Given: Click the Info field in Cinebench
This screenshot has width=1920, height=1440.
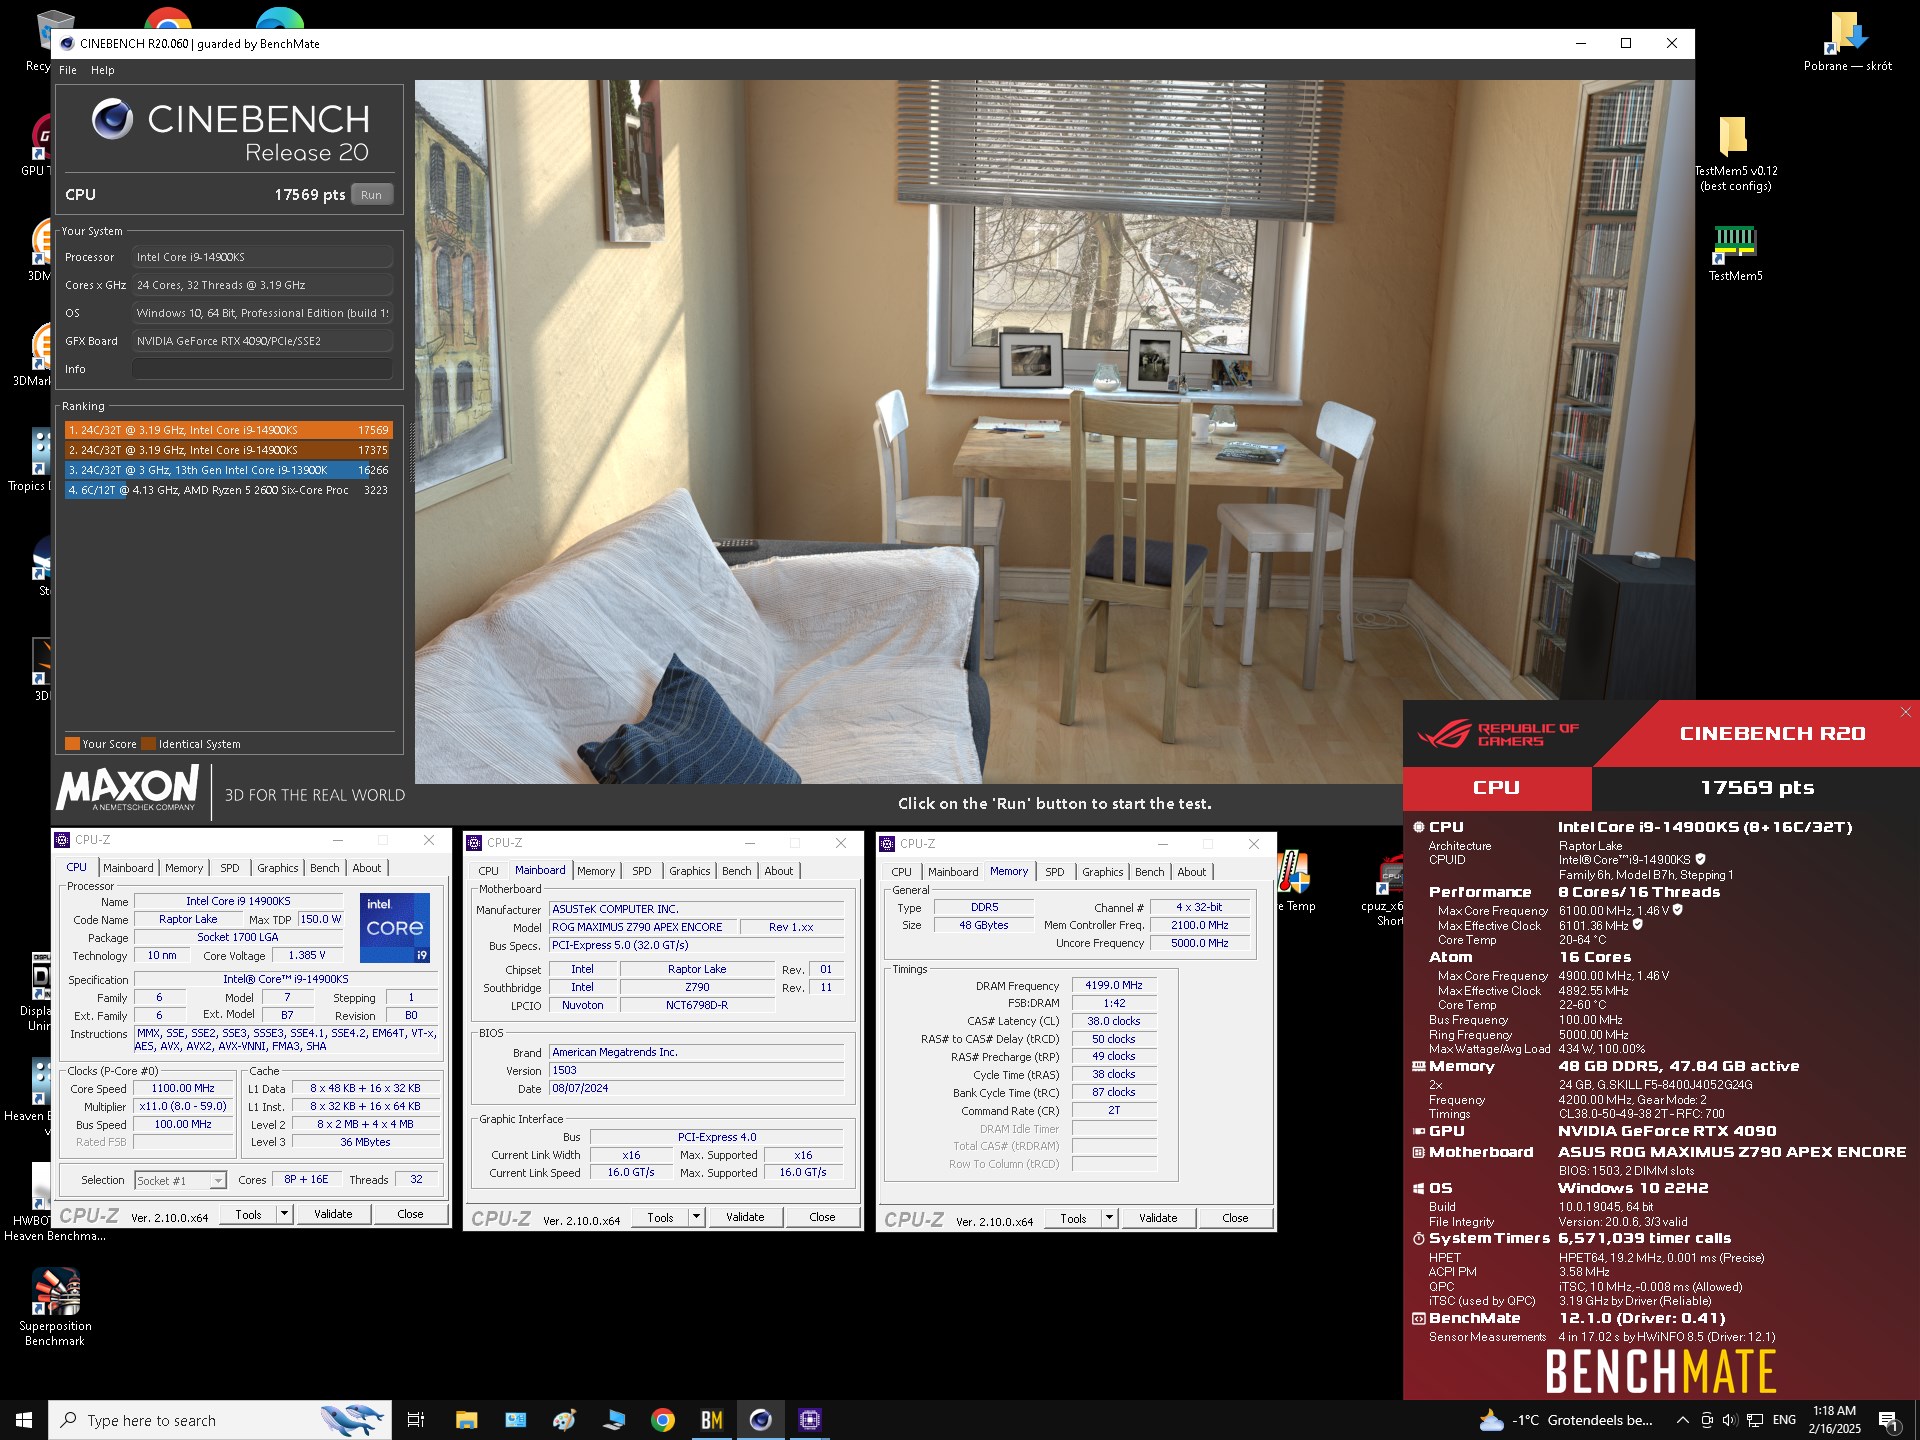Looking at the screenshot, I should tap(262, 369).
